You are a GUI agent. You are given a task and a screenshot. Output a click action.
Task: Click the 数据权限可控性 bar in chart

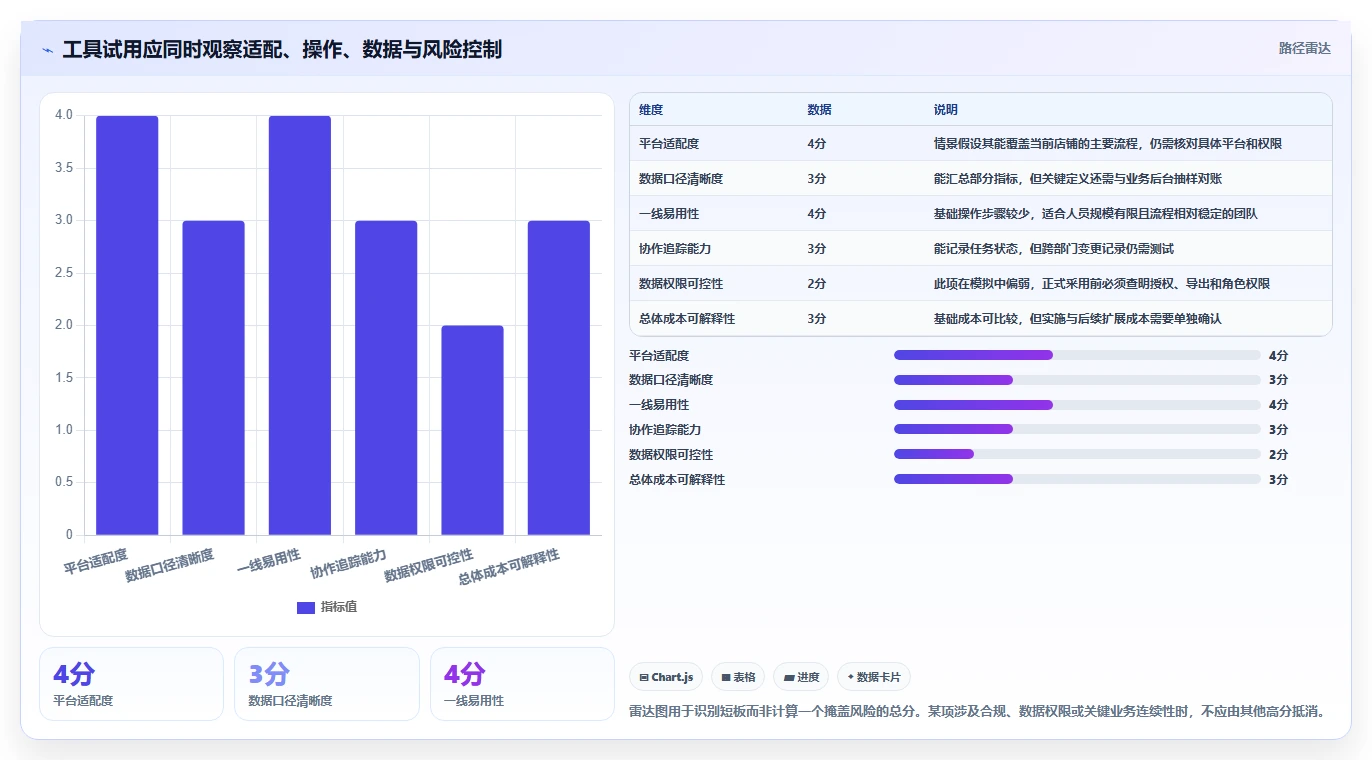pos(472,430)
